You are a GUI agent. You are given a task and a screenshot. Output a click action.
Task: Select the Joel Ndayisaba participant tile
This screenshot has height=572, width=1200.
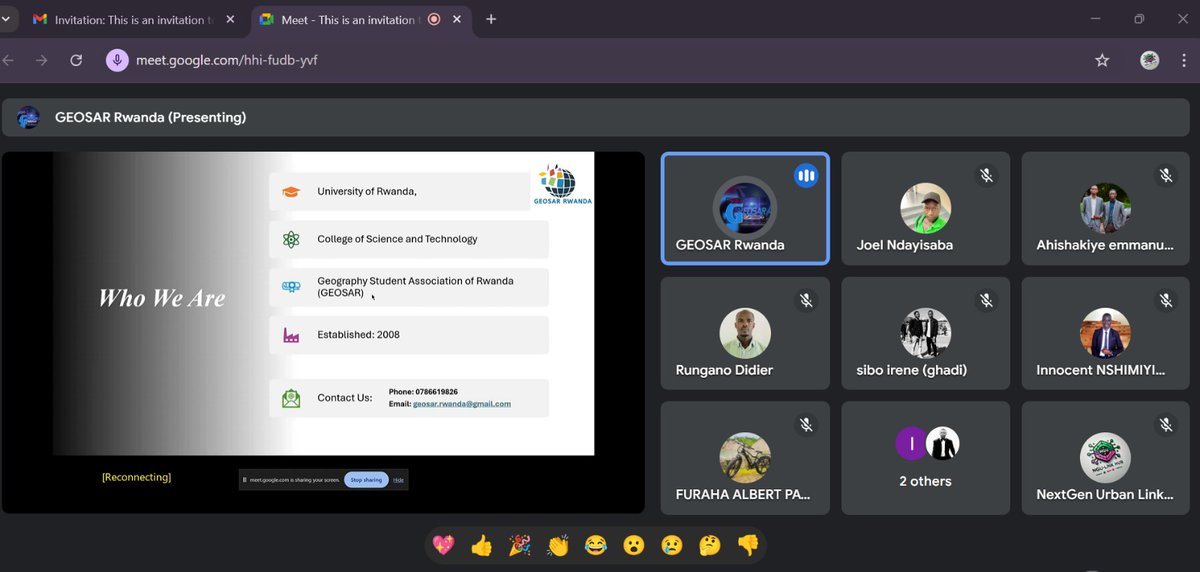click(925, 208)
